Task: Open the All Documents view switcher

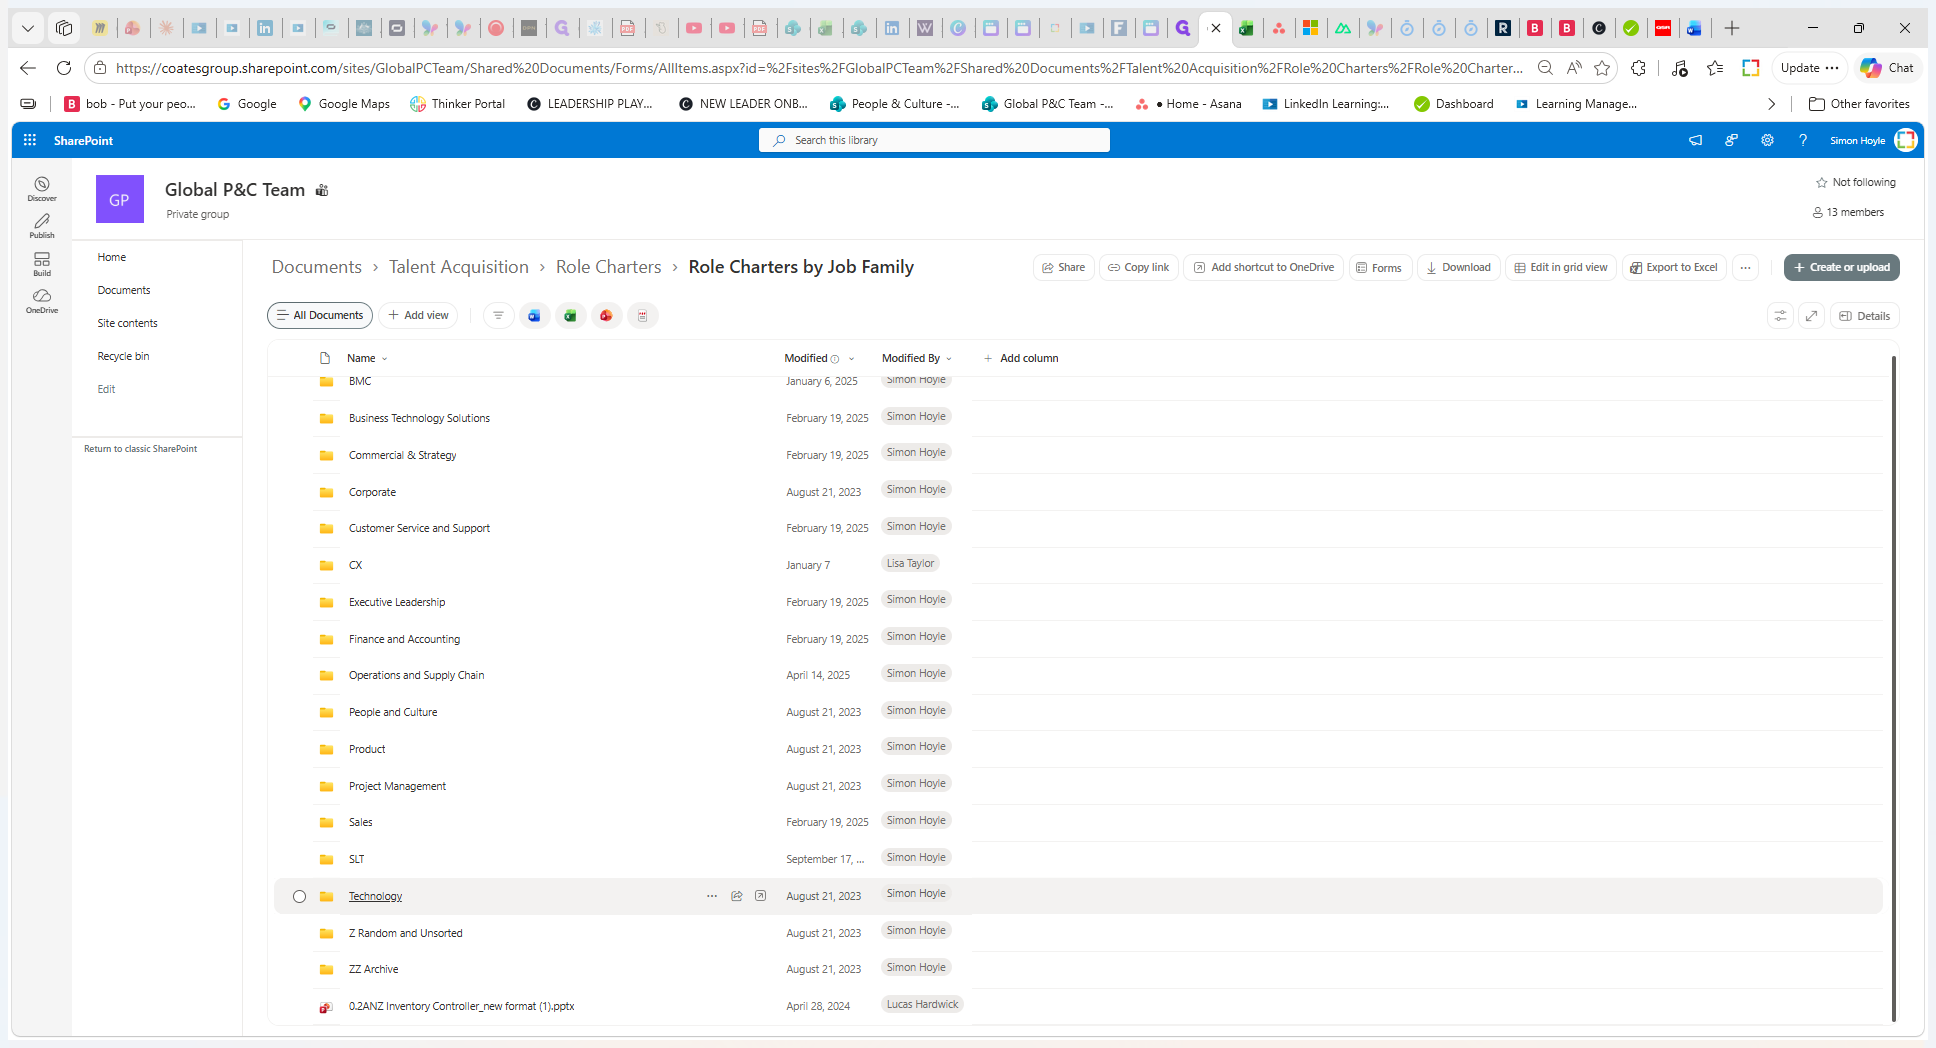Action: coord(320,316)
